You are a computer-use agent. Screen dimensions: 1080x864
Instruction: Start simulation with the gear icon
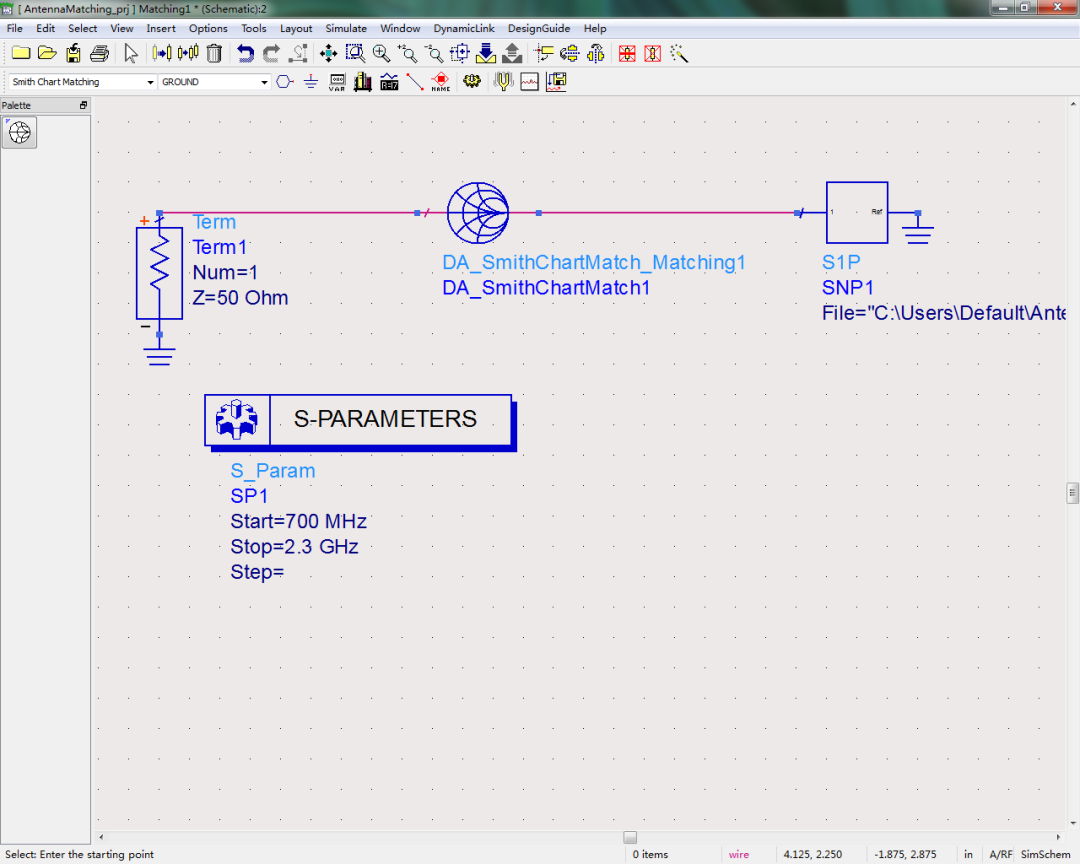(472, 82)
